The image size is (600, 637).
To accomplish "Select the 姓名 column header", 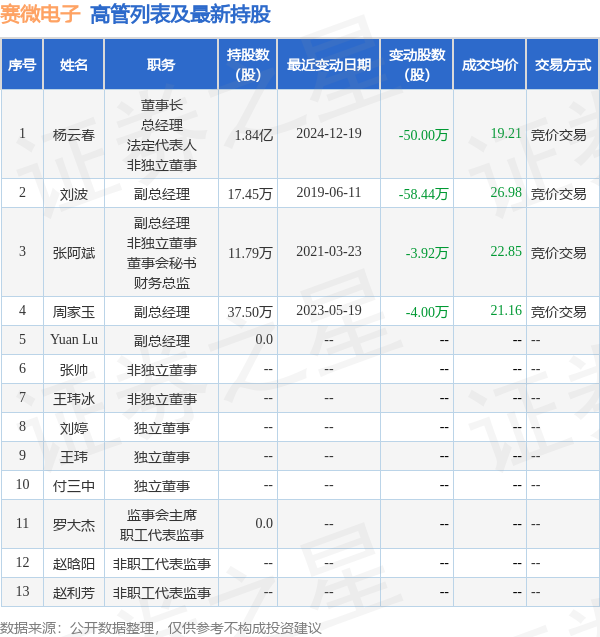I will 74,65.
